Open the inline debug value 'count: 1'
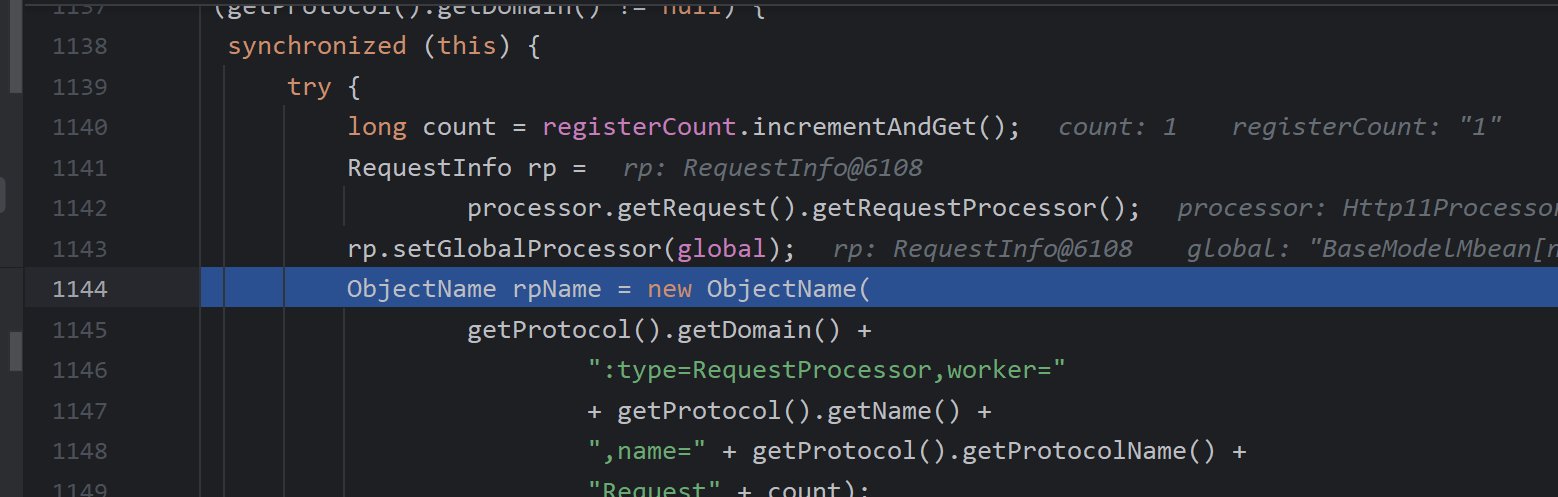This screenshot has width=1558, height=497. [x=1117, y=127]
